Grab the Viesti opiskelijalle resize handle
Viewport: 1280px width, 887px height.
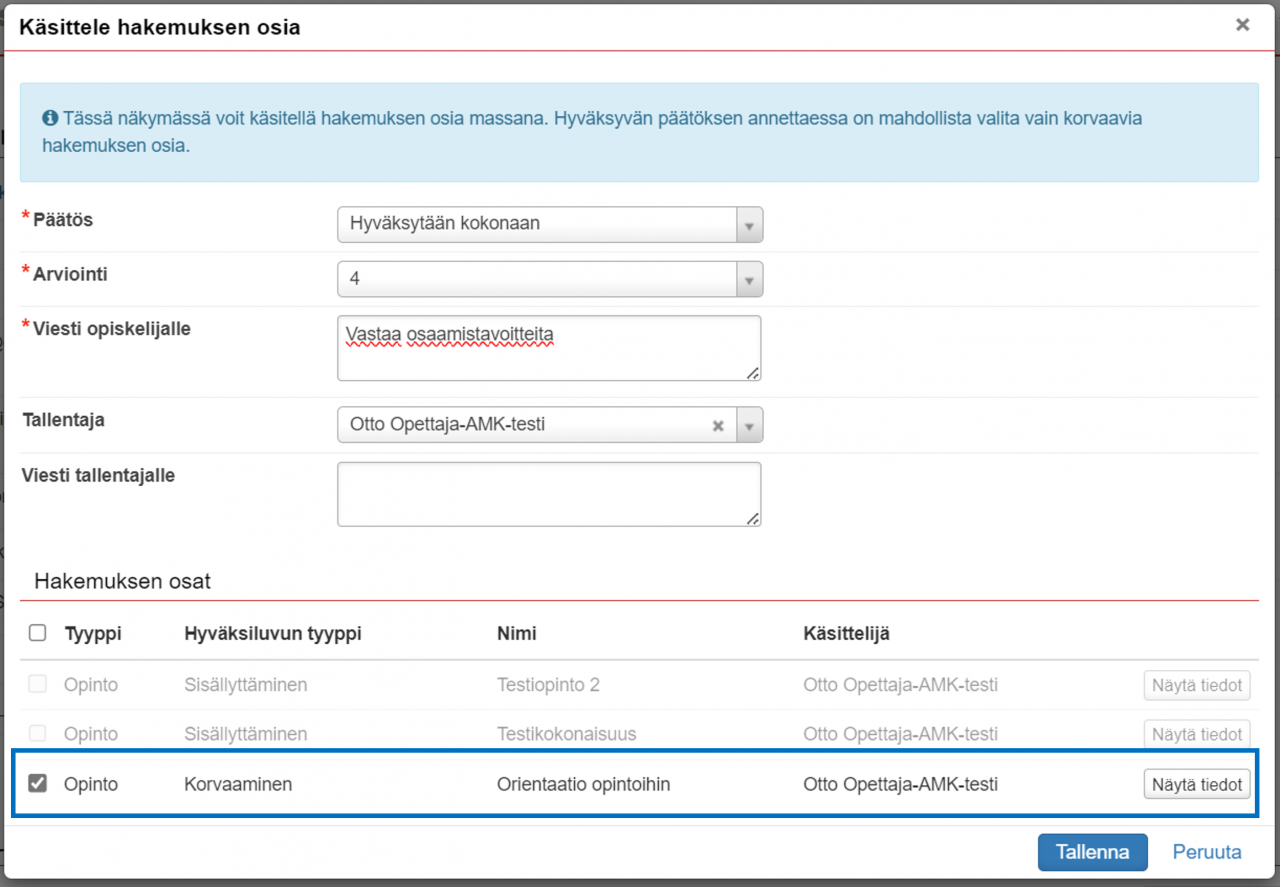[753, 373]
